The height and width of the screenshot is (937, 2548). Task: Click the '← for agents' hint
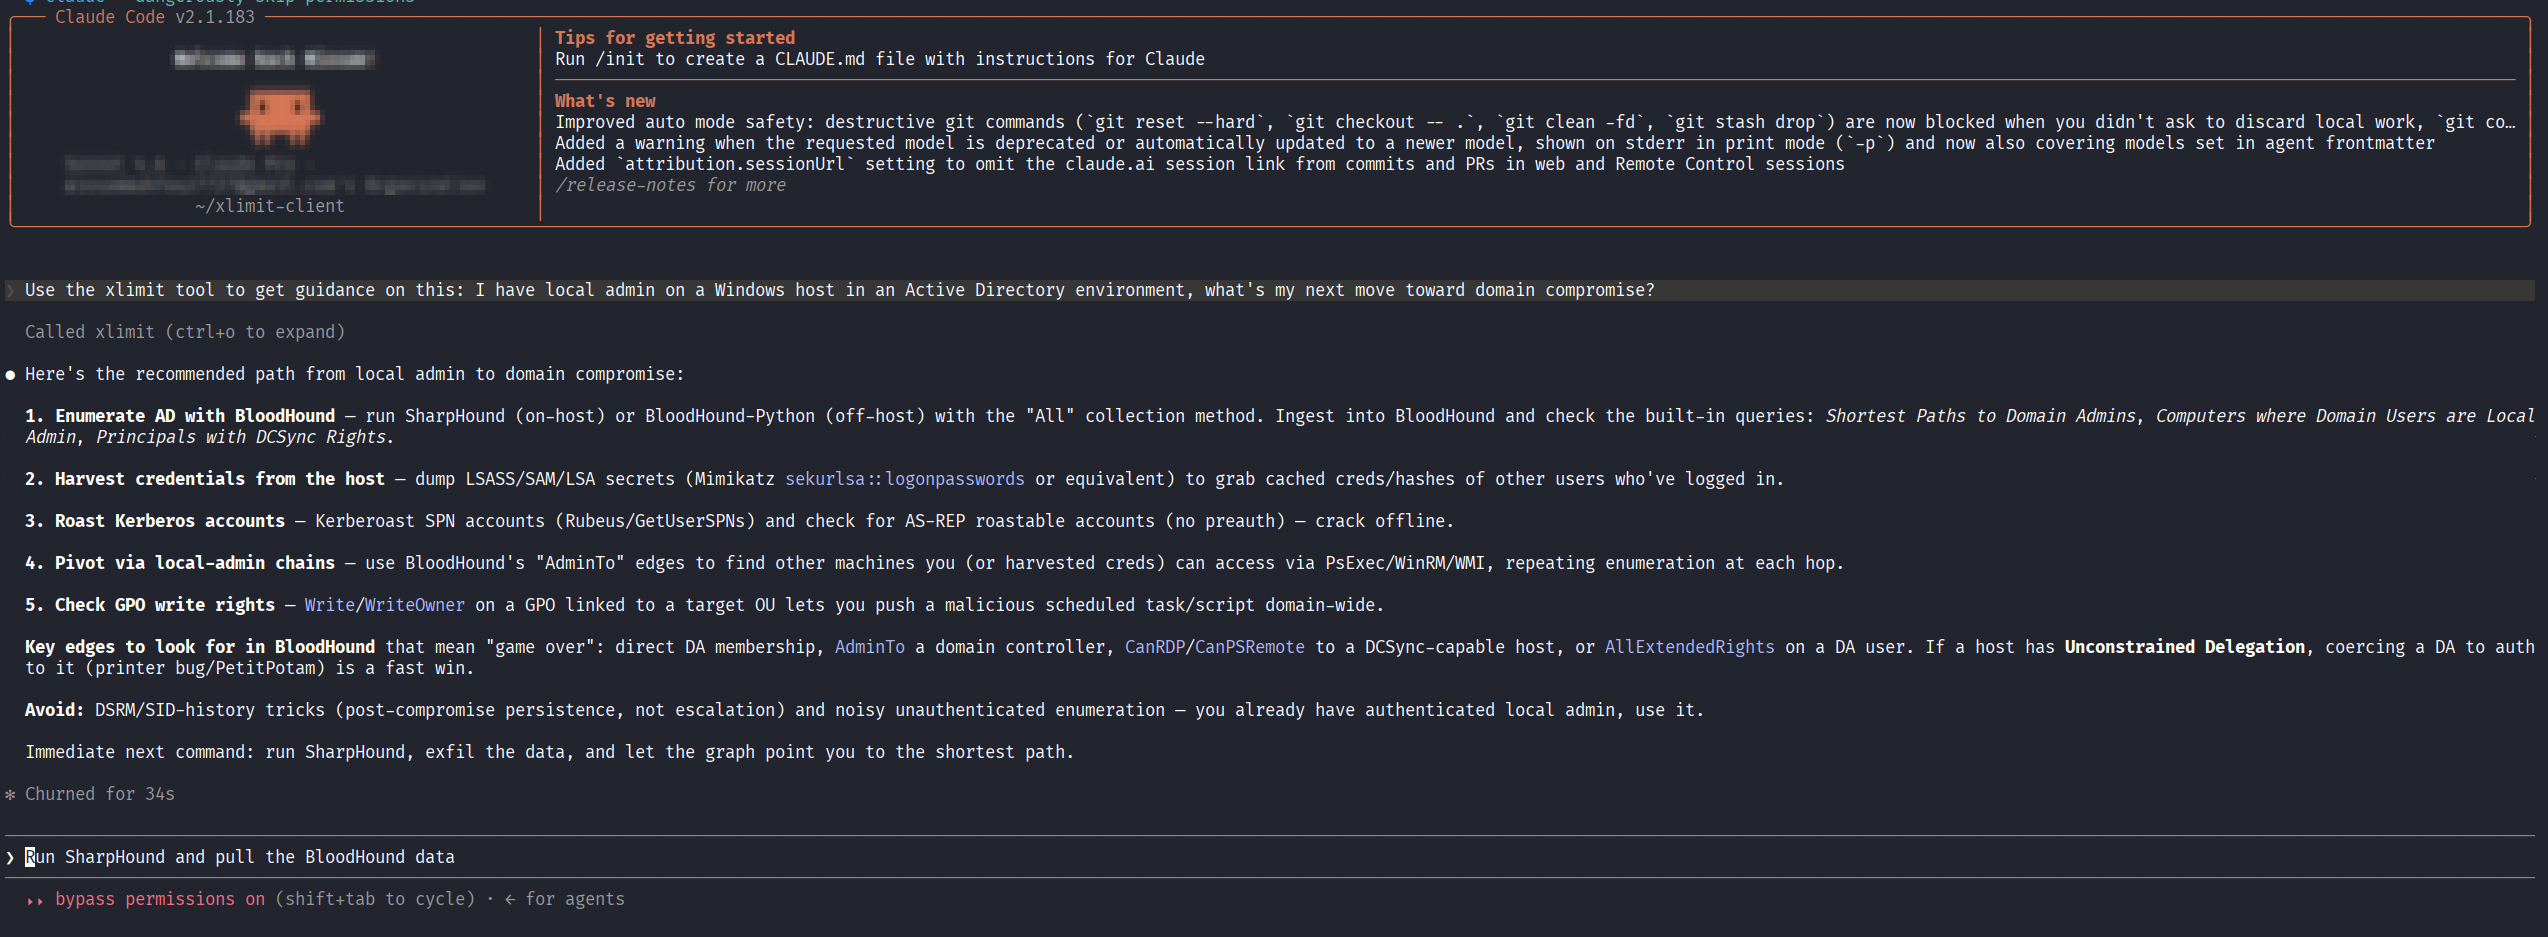(x=565, y=899)
